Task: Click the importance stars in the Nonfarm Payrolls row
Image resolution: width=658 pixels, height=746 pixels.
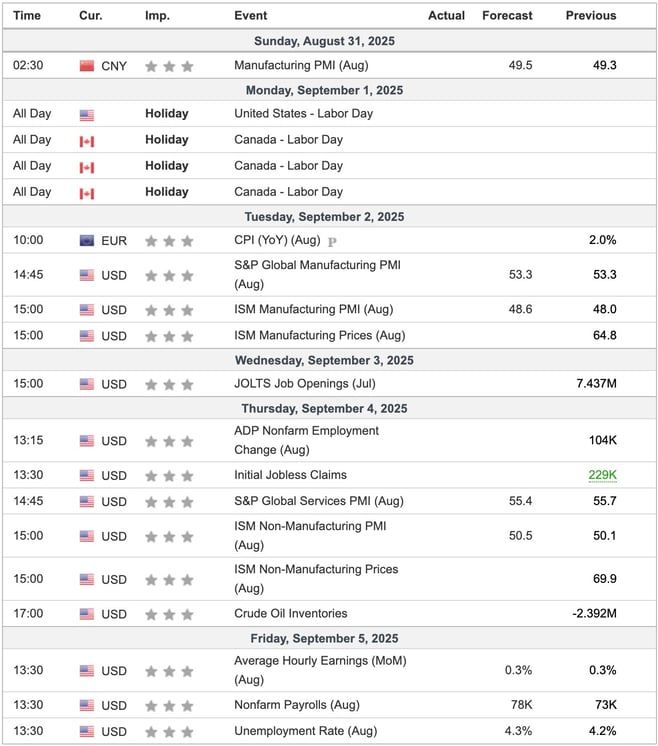Action: pos(169,706)
